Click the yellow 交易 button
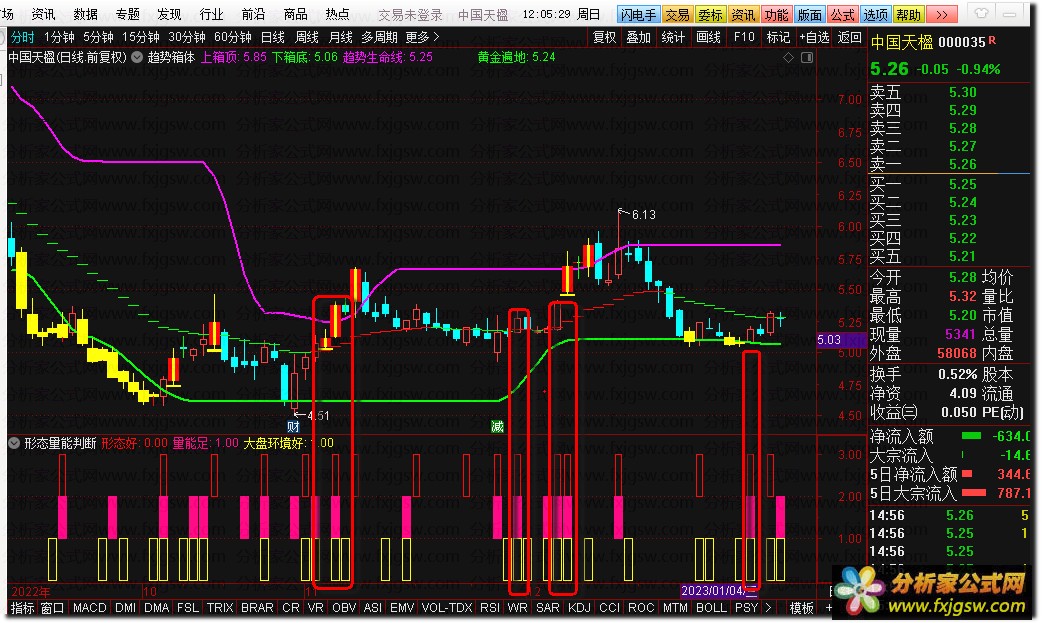Image resolution: width=1042 pixels, height=623 pixels. coord(677,15)
